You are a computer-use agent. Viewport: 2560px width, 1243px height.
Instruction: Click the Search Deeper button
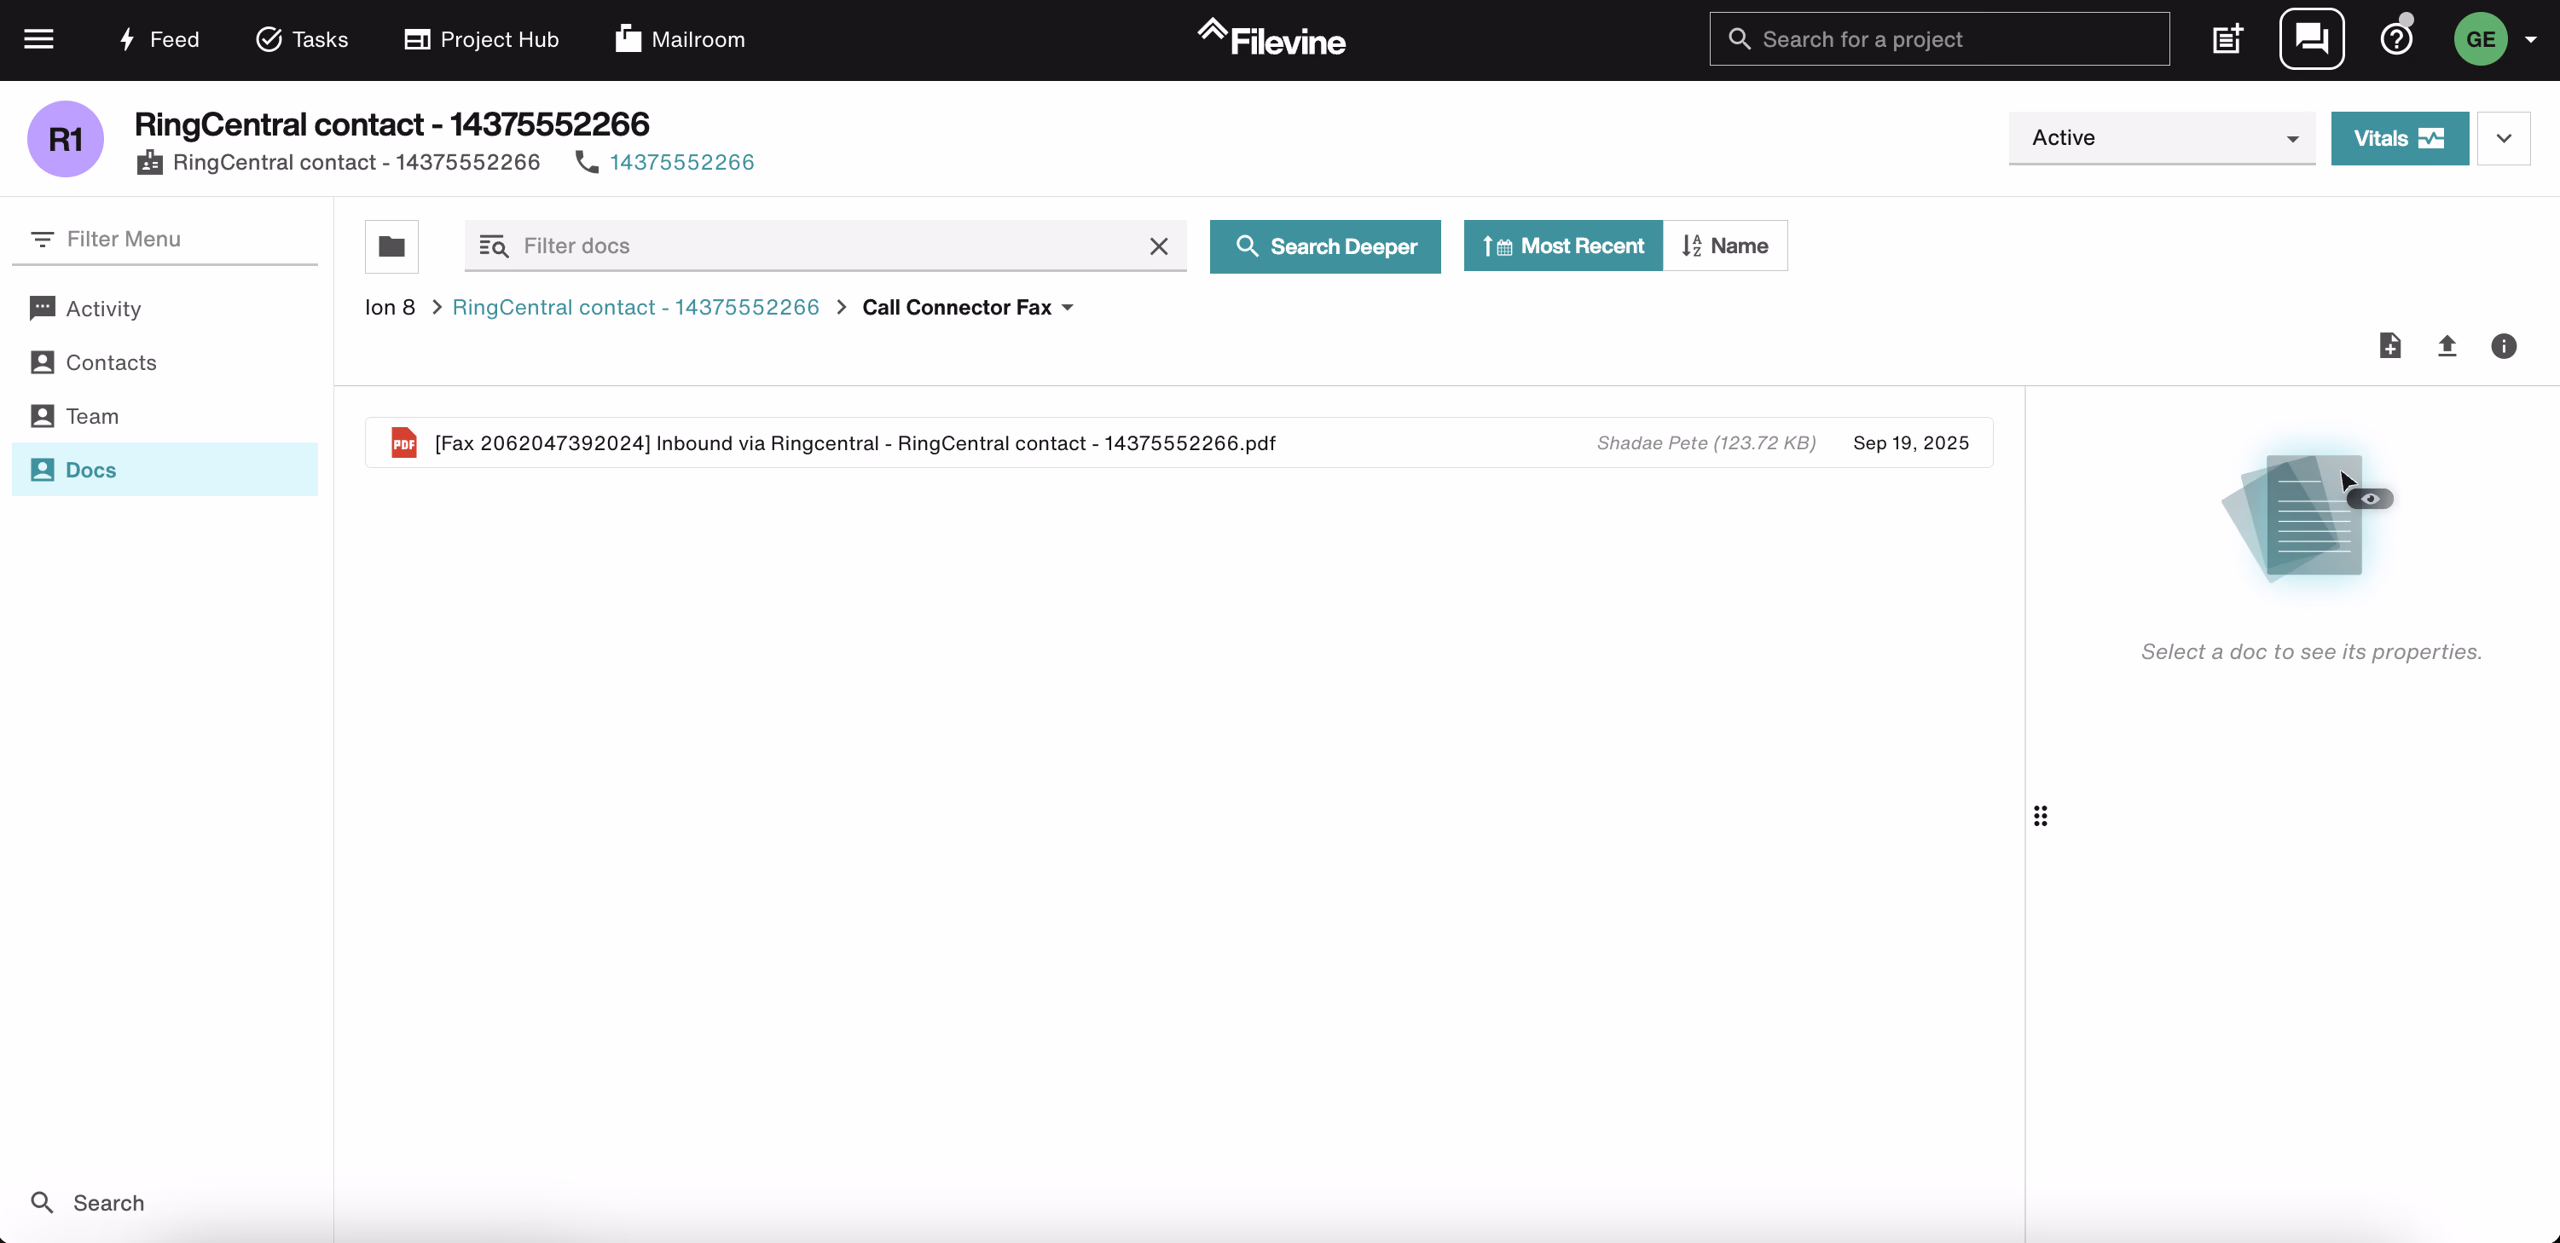(1324, 246)
